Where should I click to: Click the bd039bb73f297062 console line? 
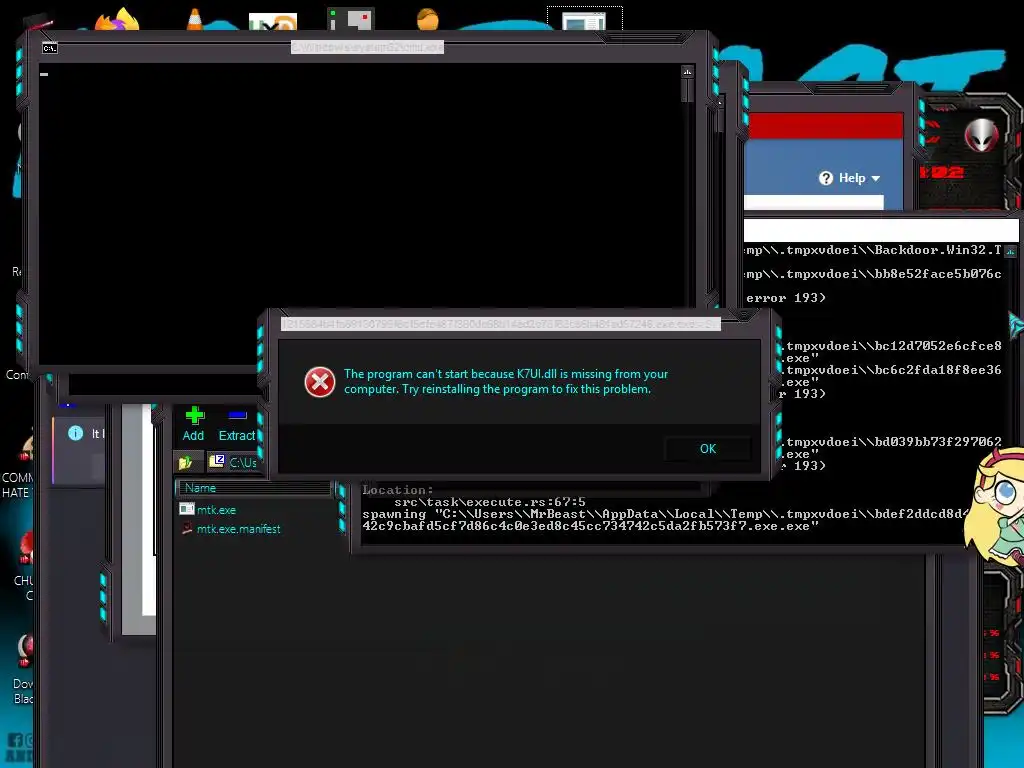pos(893,441)
